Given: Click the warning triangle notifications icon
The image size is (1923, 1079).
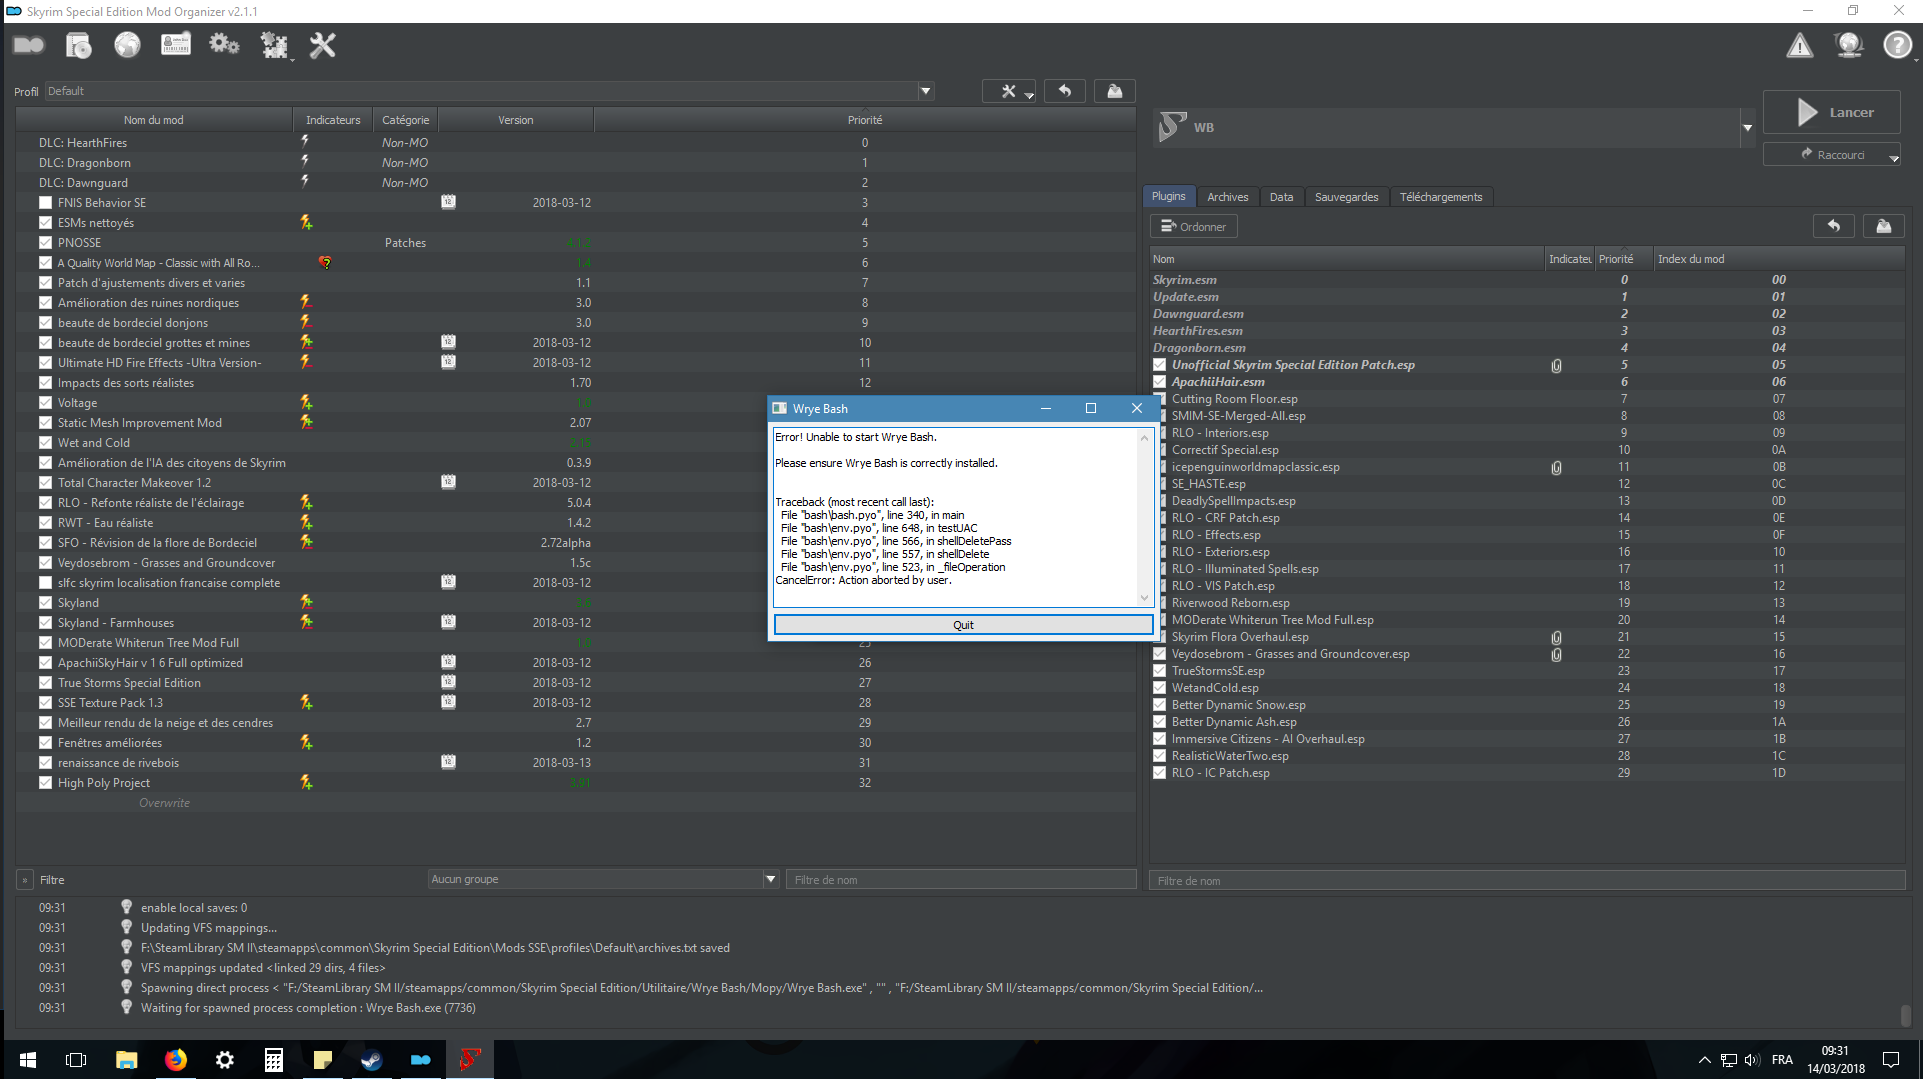Looking at the screenshot, I should coord(1800,45).
